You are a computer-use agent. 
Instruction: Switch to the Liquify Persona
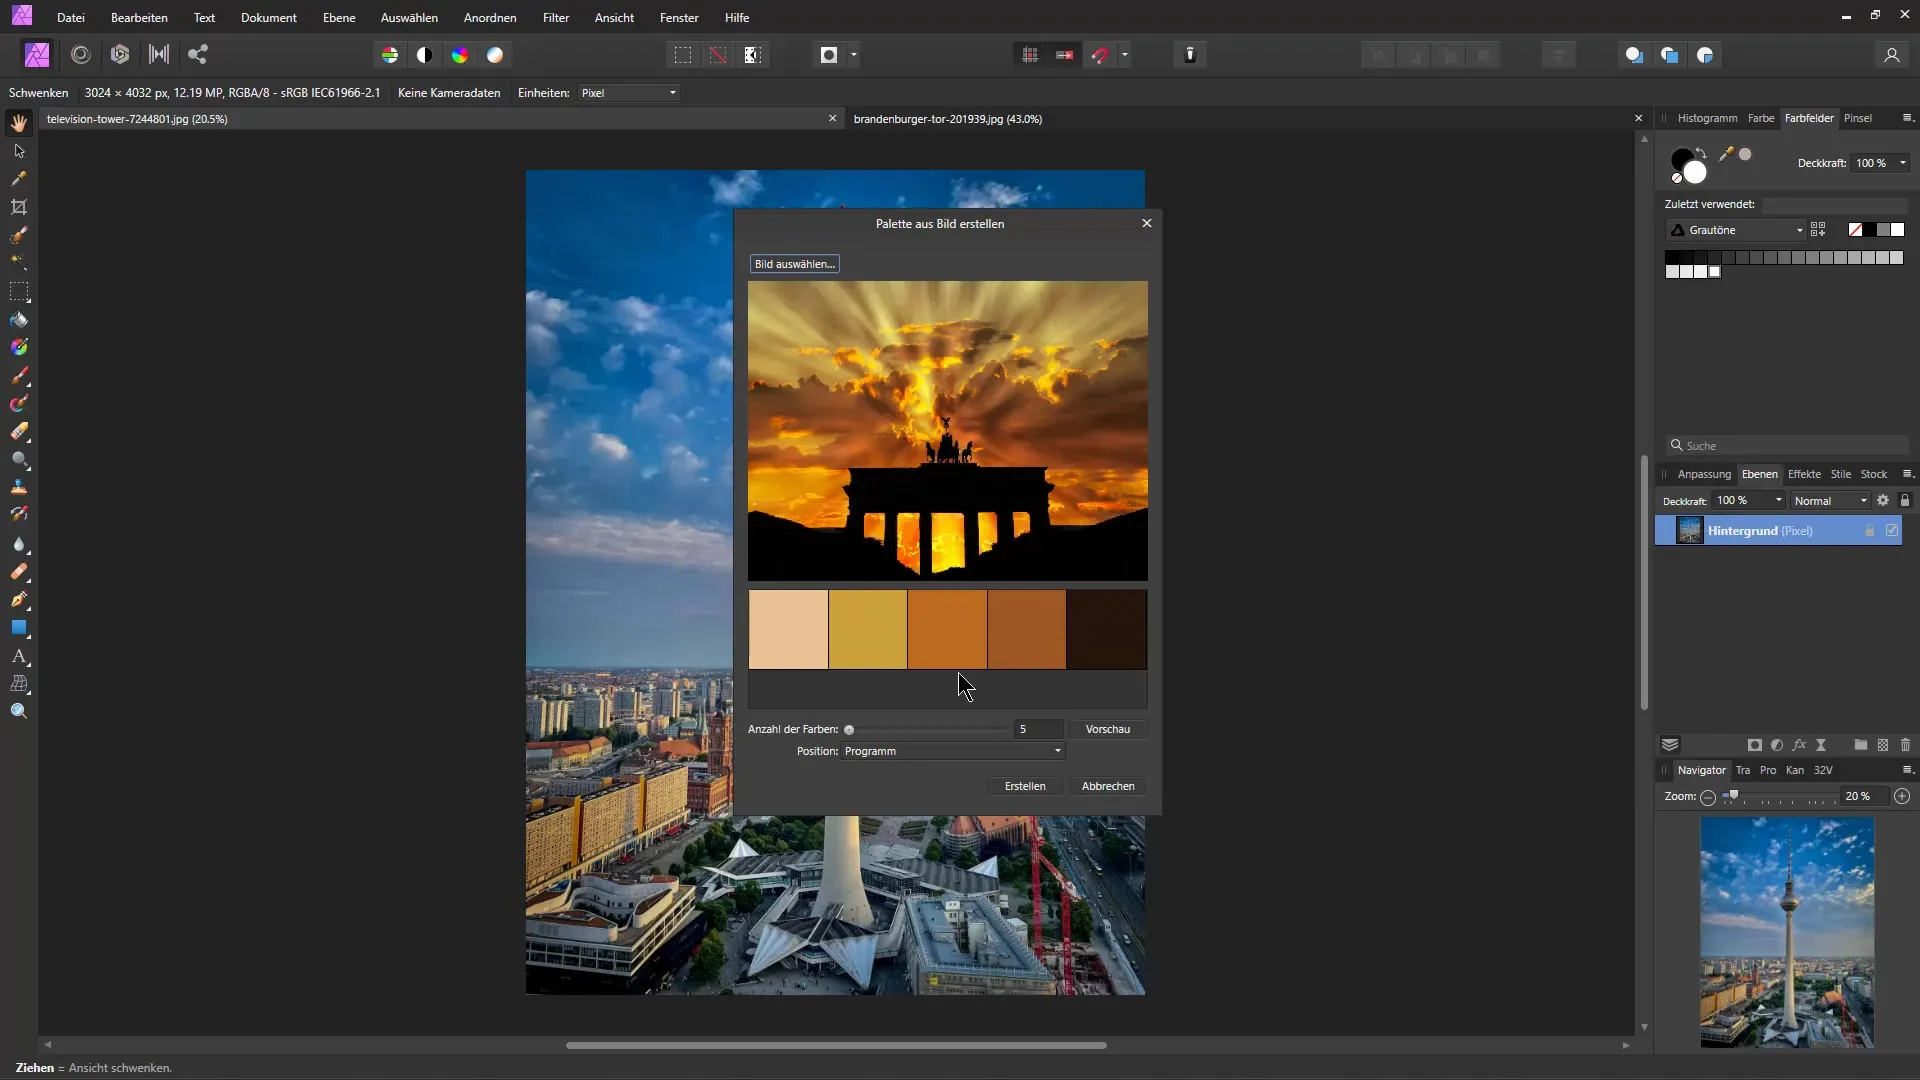(81, 55)
